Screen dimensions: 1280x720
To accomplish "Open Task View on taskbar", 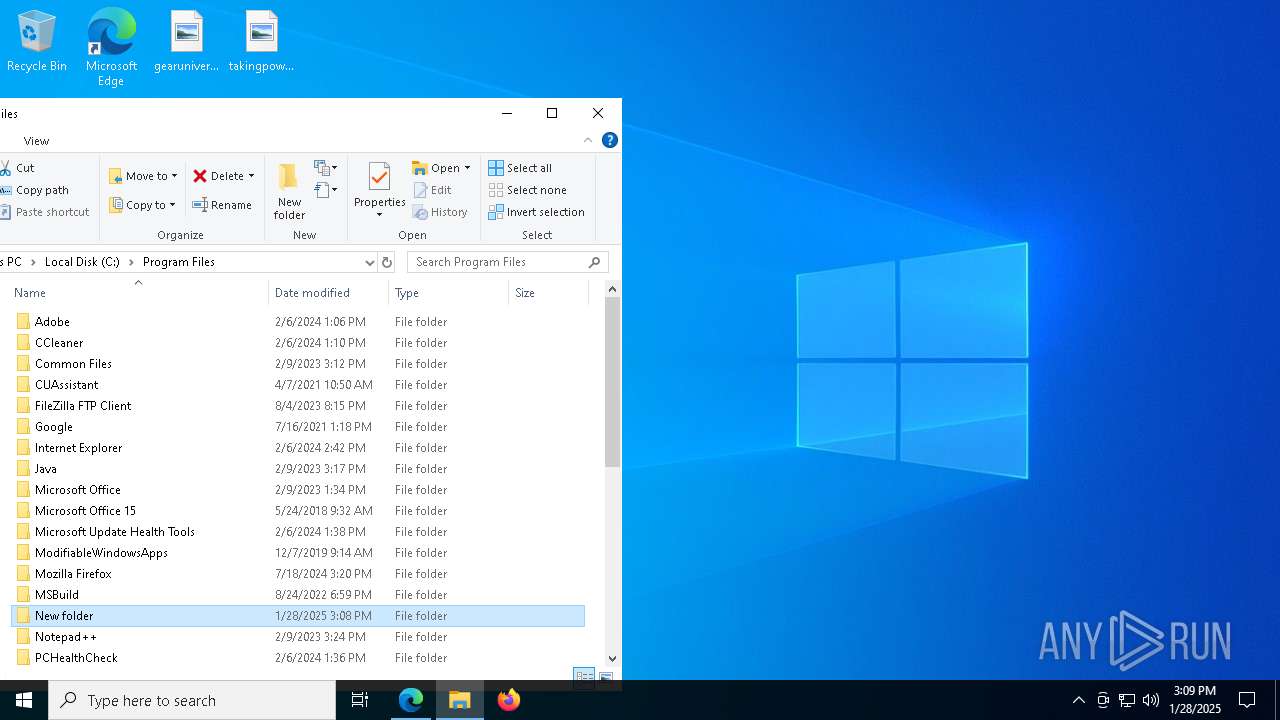I will click(360, 700).
